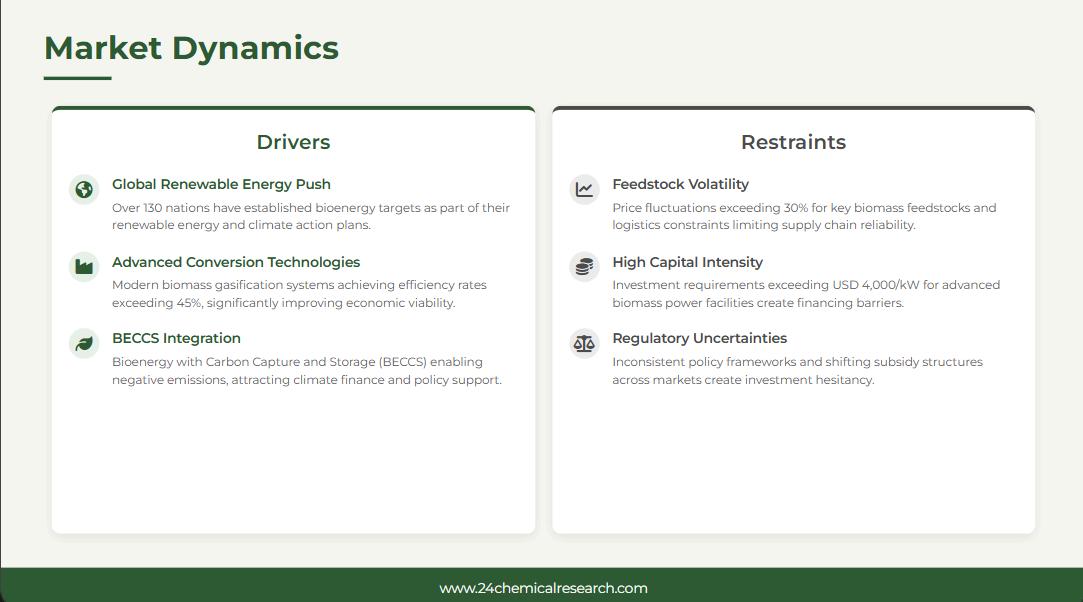Screen dimensions: 1083x602
Task: Click the Bioenergy with Carbon Capture description
Action: click(307, 371)
